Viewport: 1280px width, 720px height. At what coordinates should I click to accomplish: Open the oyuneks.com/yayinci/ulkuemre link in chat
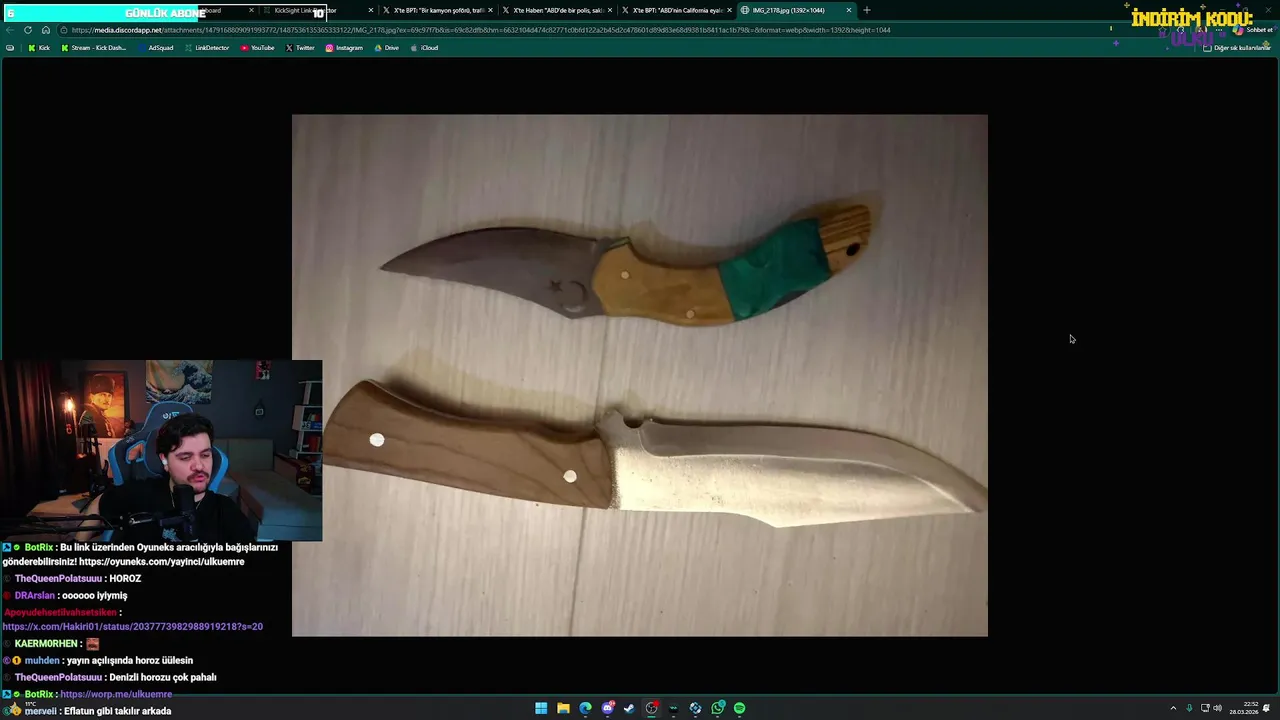pos(162,562)
